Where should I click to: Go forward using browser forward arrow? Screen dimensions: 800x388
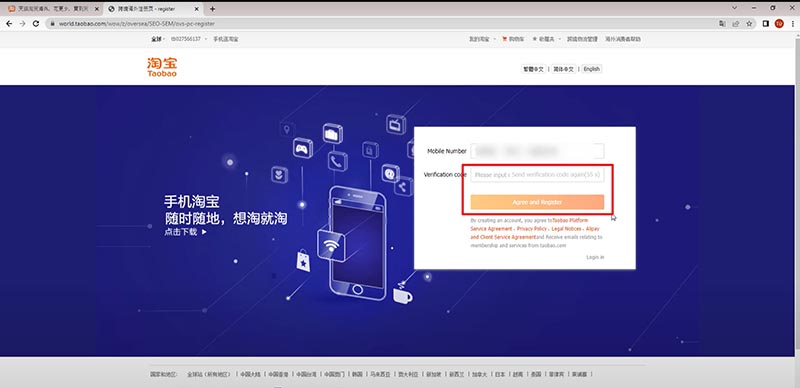(x=22, y=23)
